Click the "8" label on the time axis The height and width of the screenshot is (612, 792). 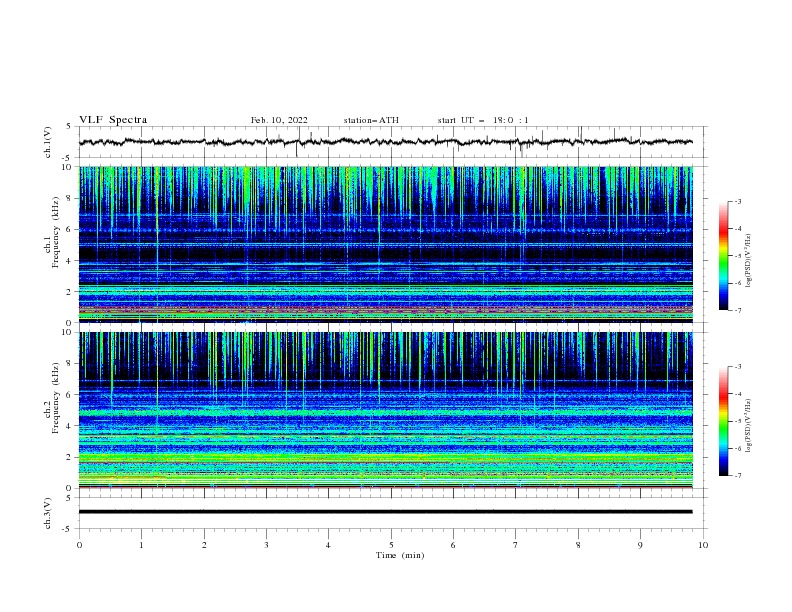pyautogui.click(x=578, y=545)
